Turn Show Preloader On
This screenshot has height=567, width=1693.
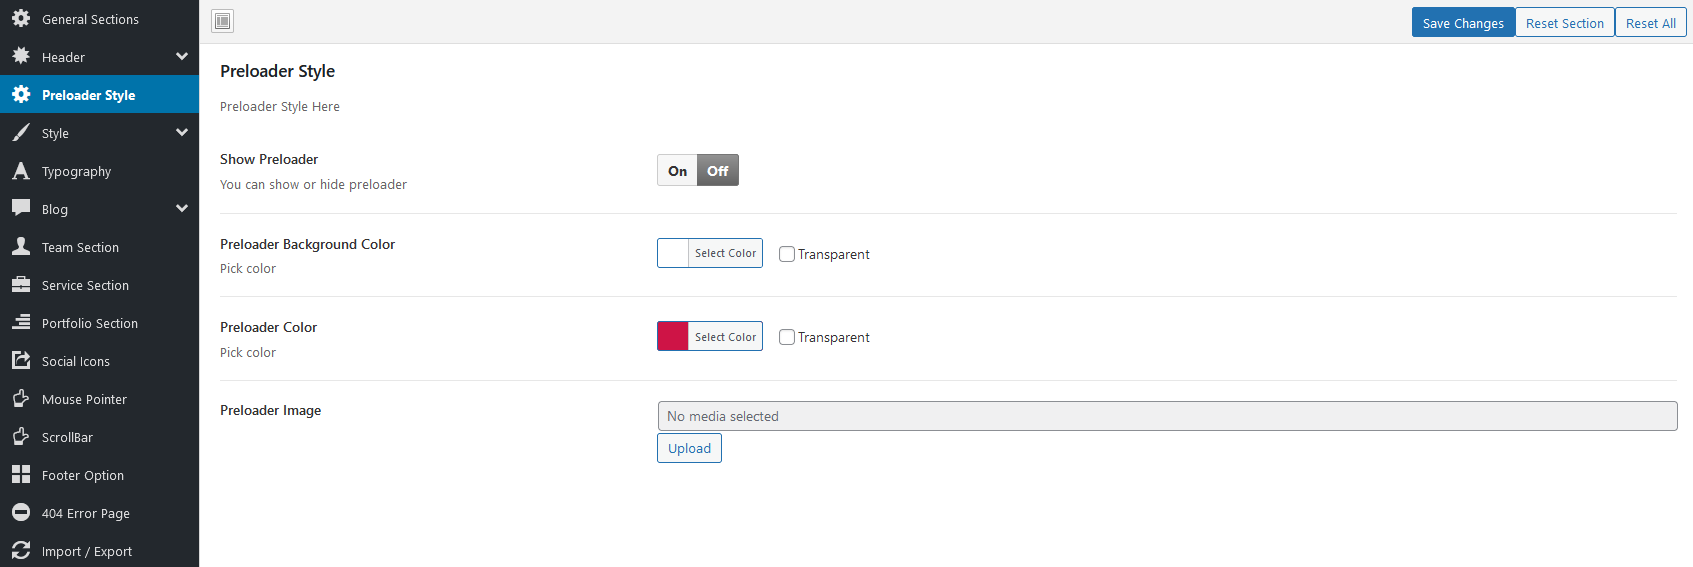pos(677,171)
